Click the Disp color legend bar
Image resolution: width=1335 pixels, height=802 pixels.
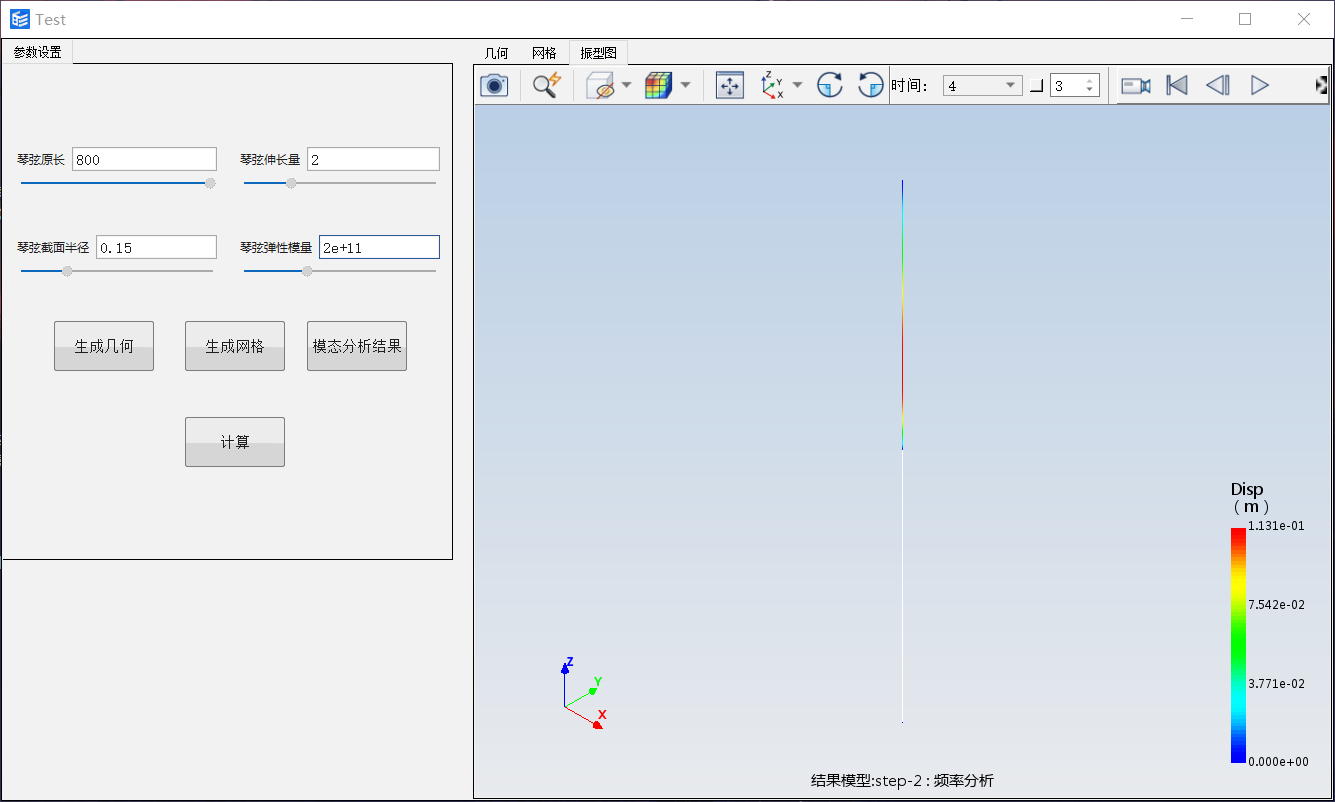(1238, 645)
